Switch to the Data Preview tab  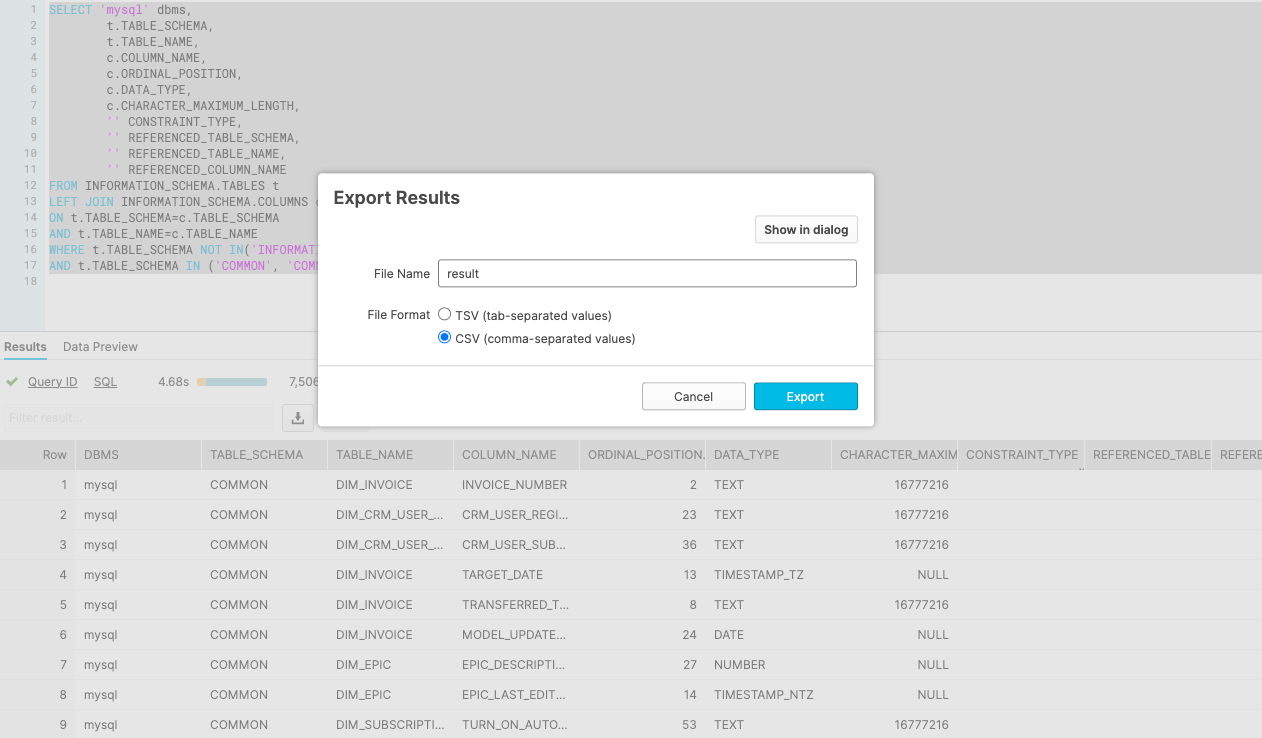click(100, 347)
